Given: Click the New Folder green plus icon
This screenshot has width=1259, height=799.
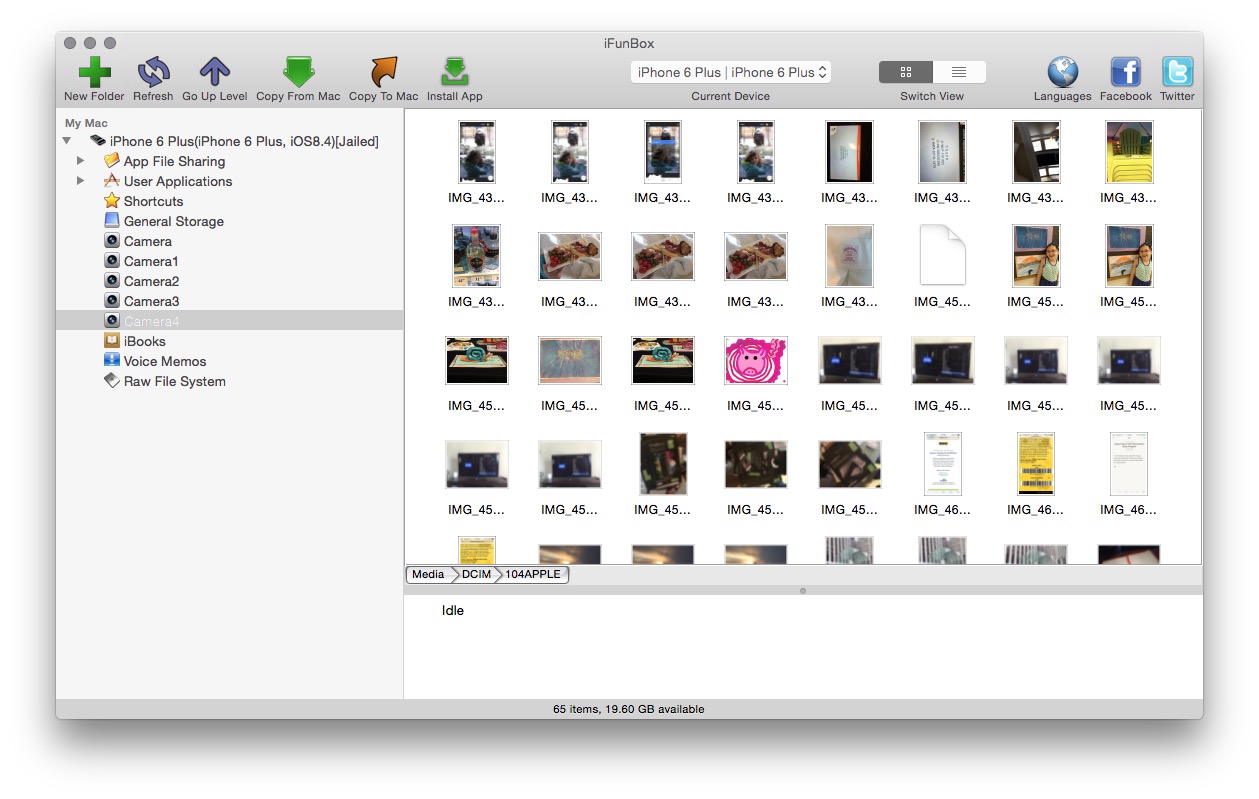Looking at the screenshot, I should pyautogui.click(x=94, y=73).
